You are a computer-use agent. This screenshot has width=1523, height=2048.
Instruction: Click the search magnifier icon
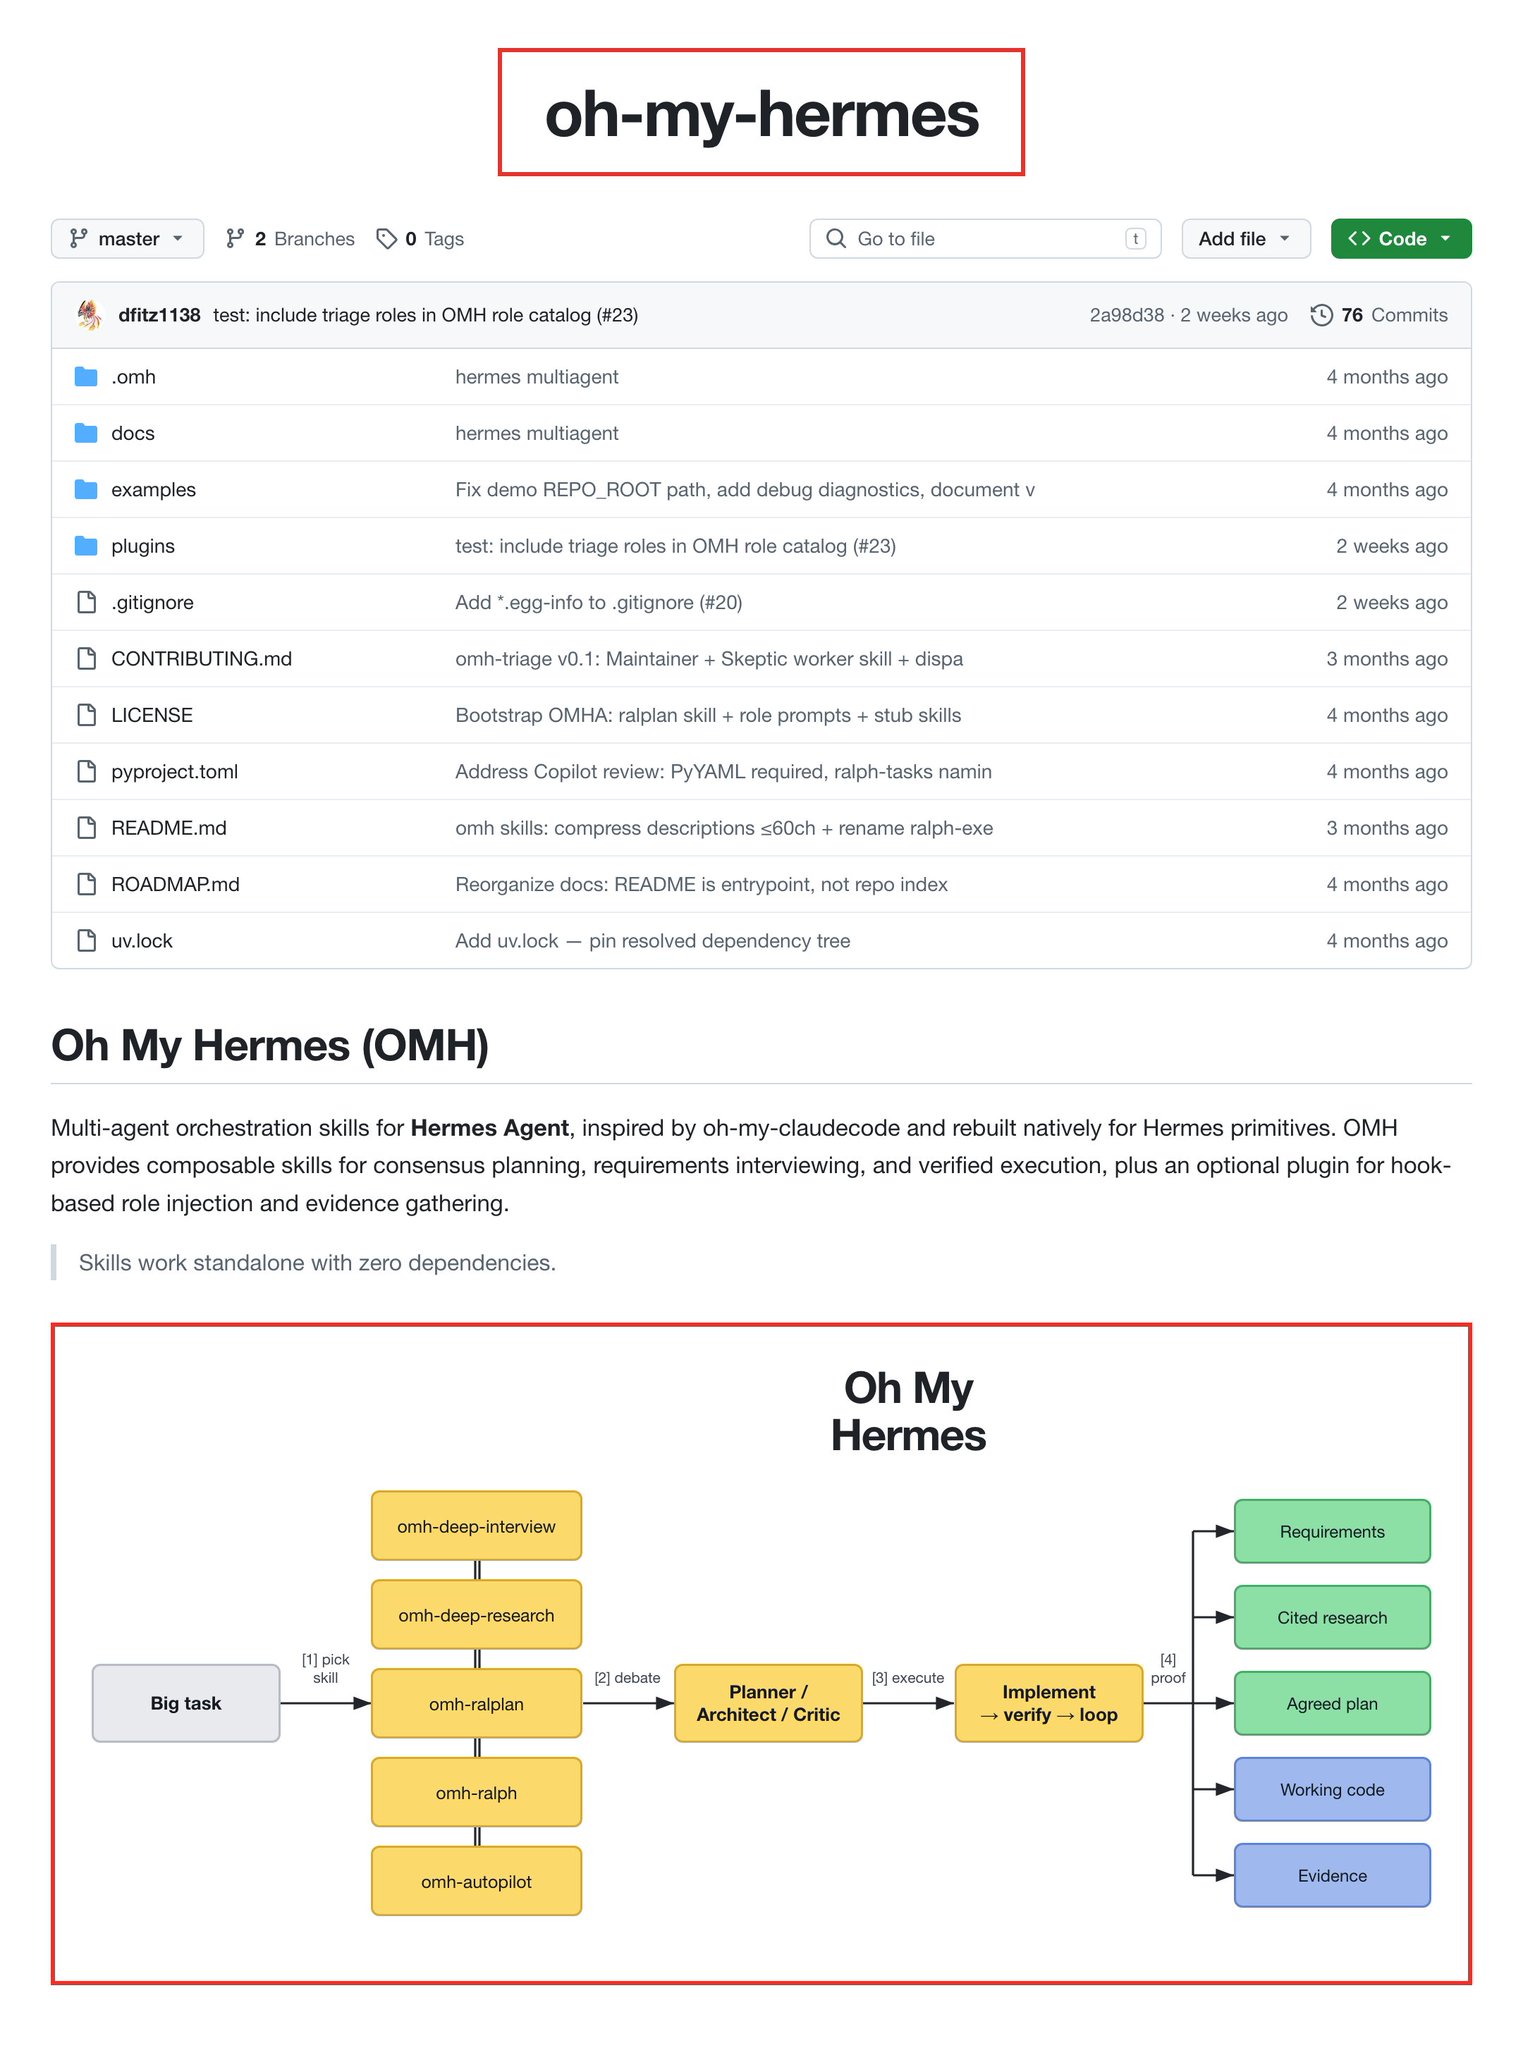836,239
